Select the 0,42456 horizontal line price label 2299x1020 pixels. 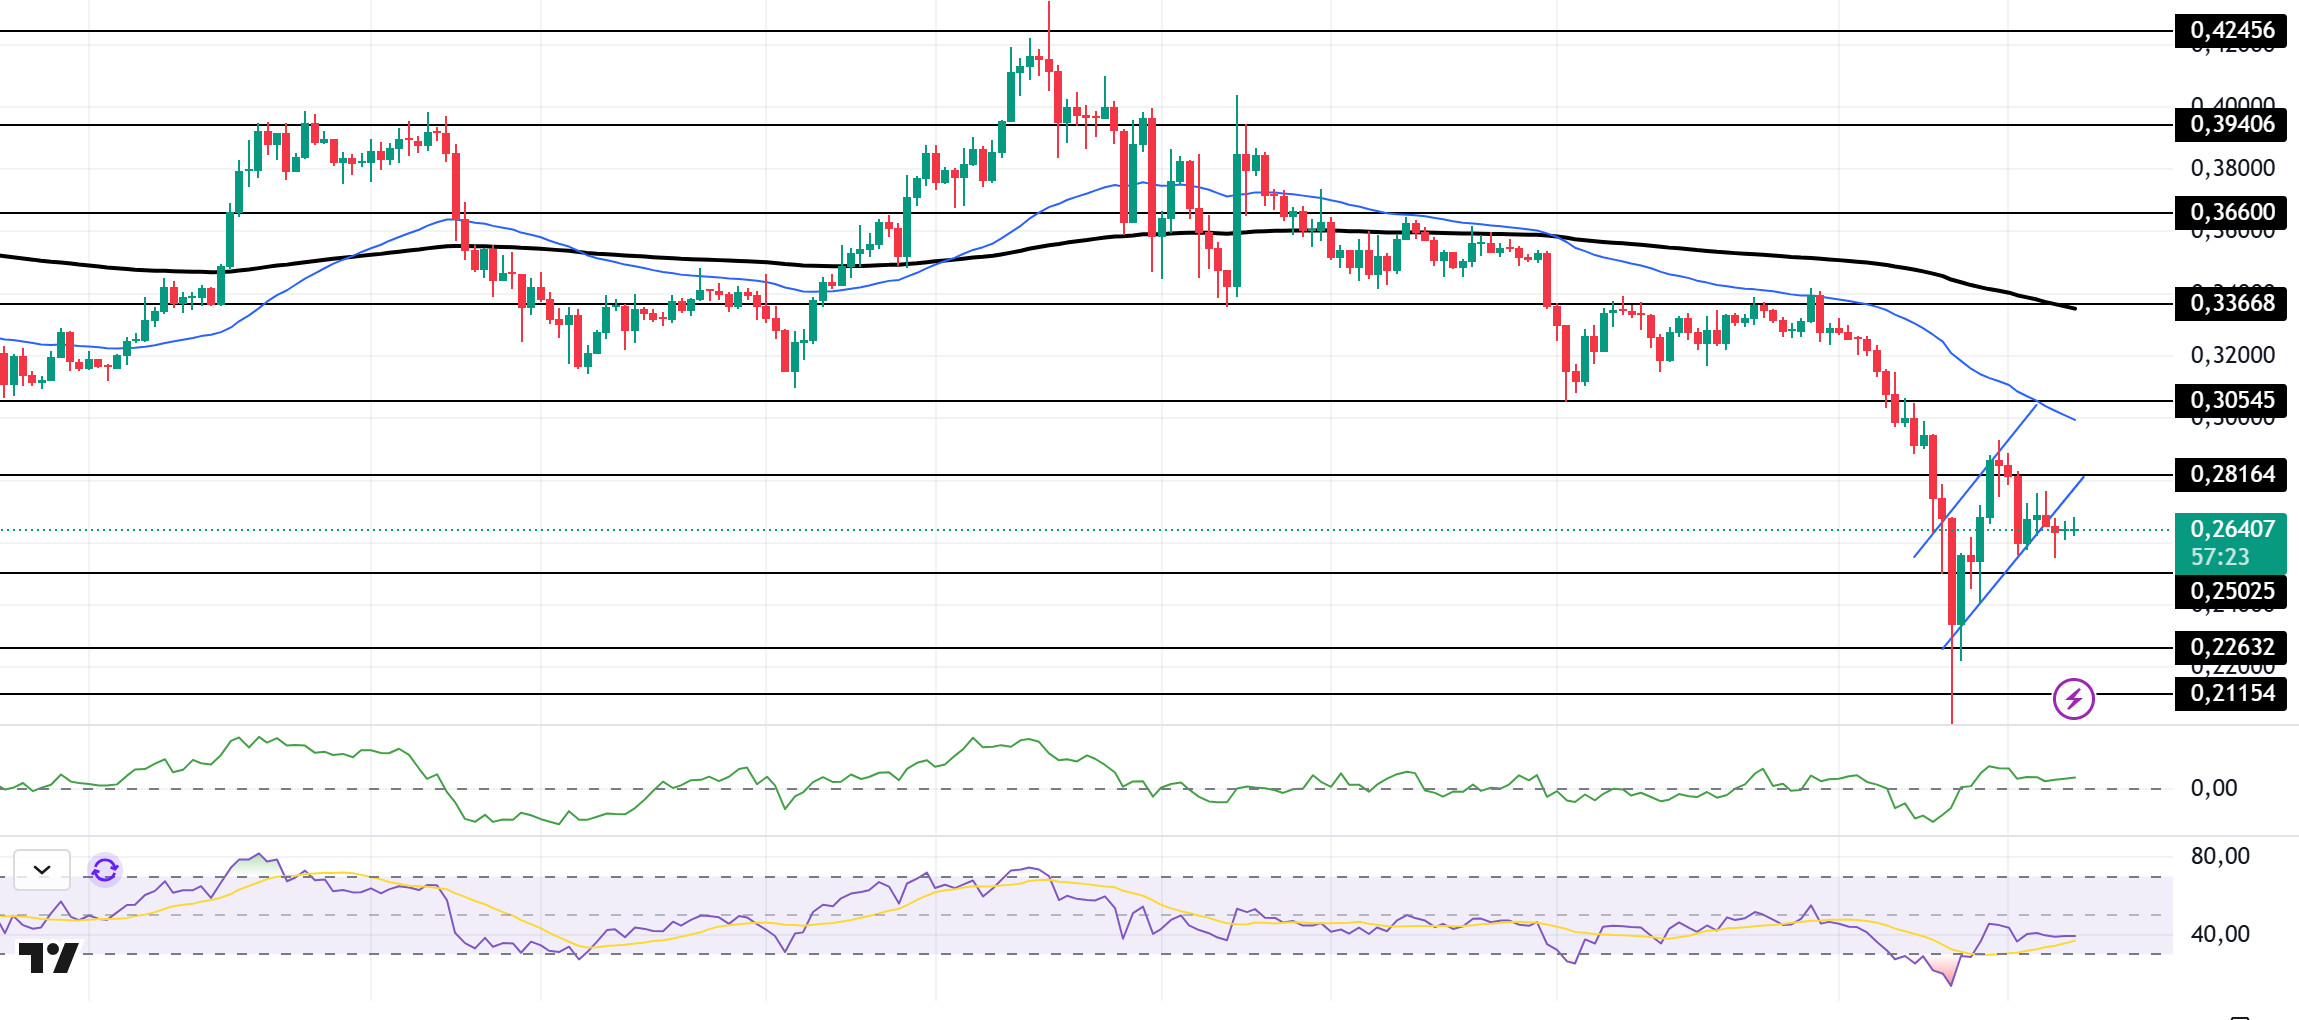pos(2231,30)
